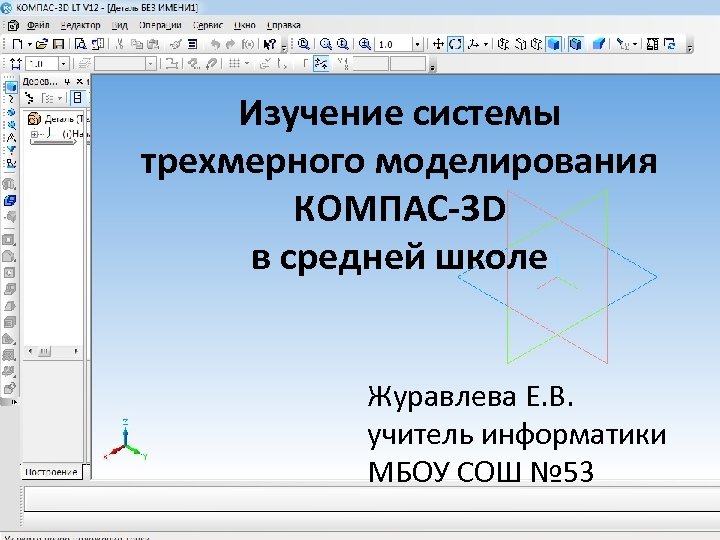Screen dimensions: 720x540
Task: Click the Refresh view icon
Action: [669, 44]
